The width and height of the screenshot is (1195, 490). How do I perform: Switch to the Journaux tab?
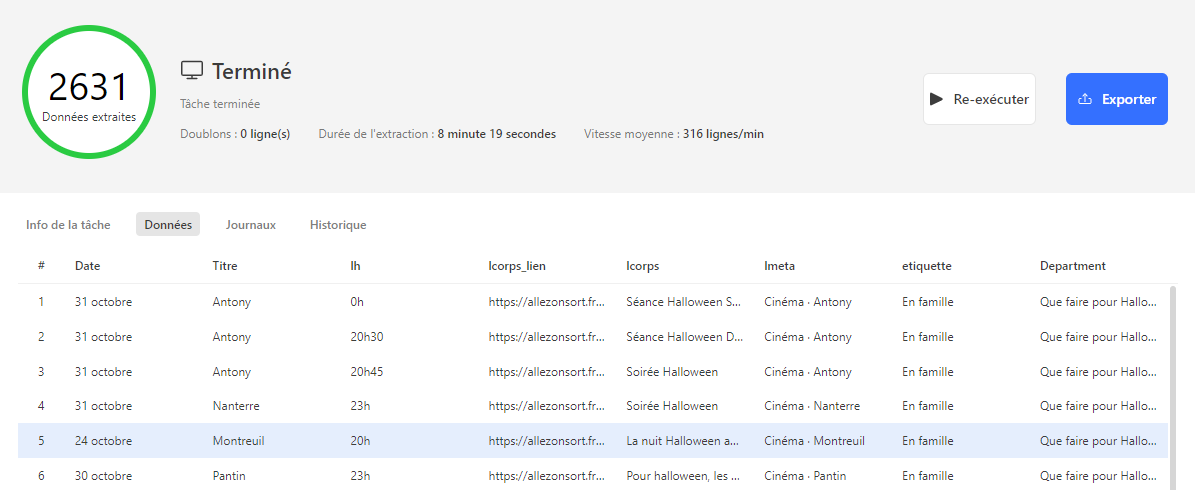pos(251,225)
